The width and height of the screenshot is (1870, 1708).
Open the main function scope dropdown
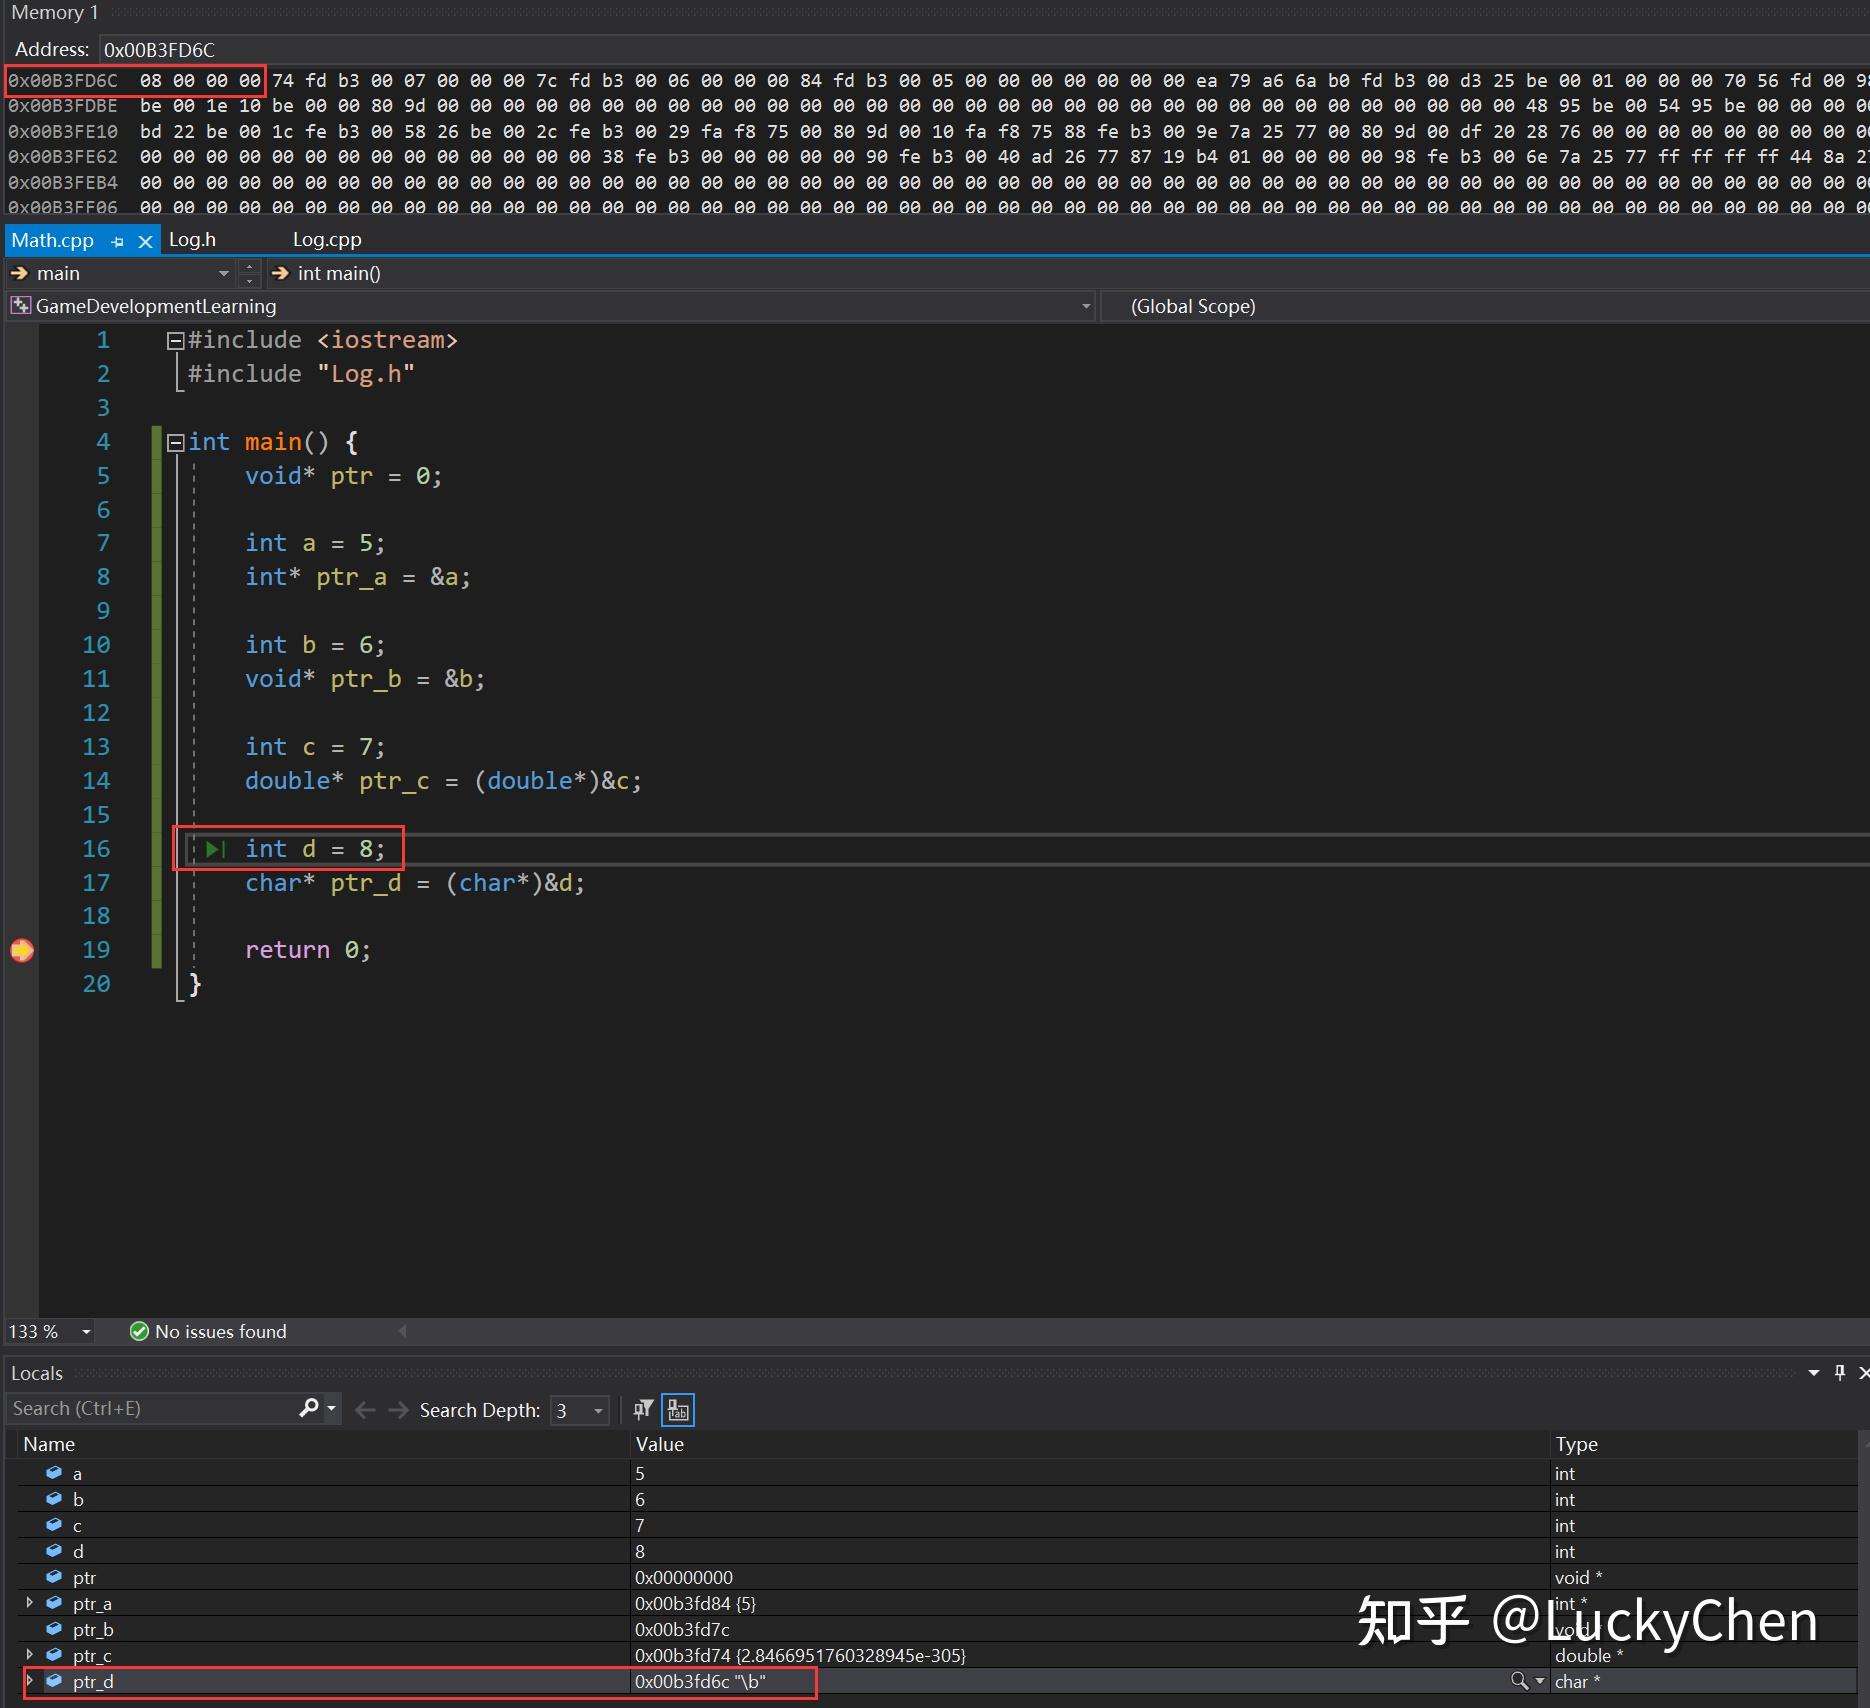[x=223, y=273]
